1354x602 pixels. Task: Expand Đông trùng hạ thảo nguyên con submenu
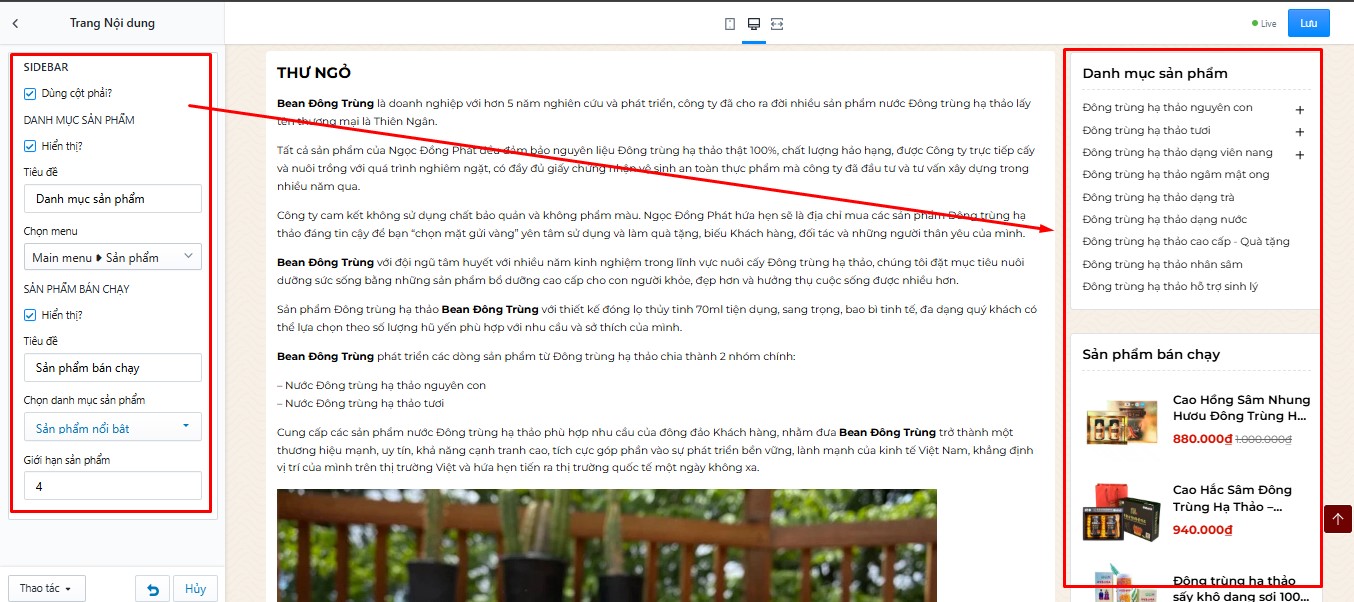pos(1300,110)
